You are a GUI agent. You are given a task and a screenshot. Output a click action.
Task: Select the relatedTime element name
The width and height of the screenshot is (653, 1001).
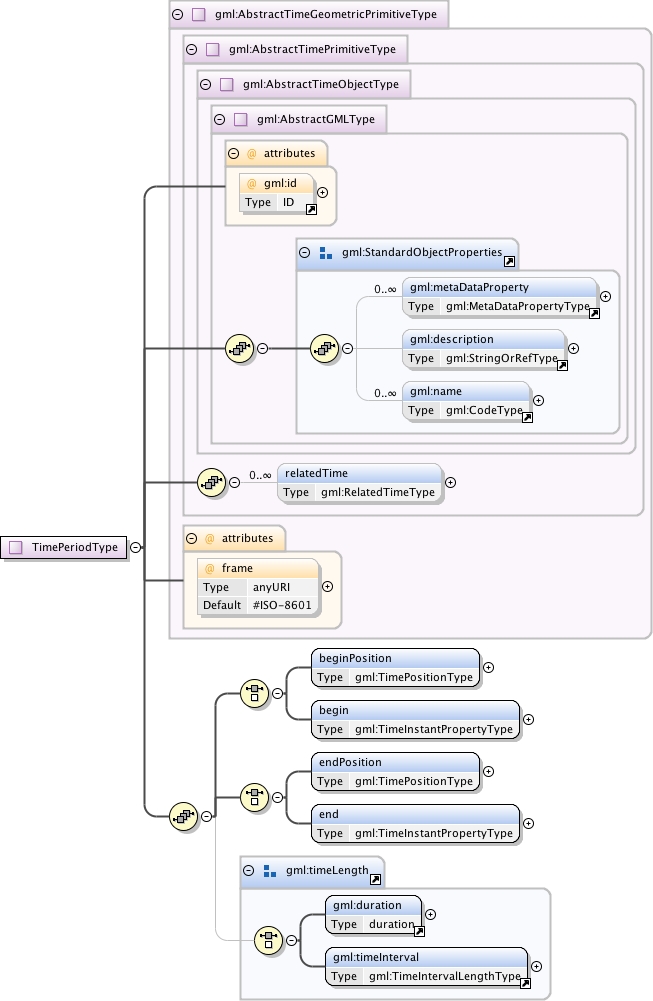click(317, 473)
